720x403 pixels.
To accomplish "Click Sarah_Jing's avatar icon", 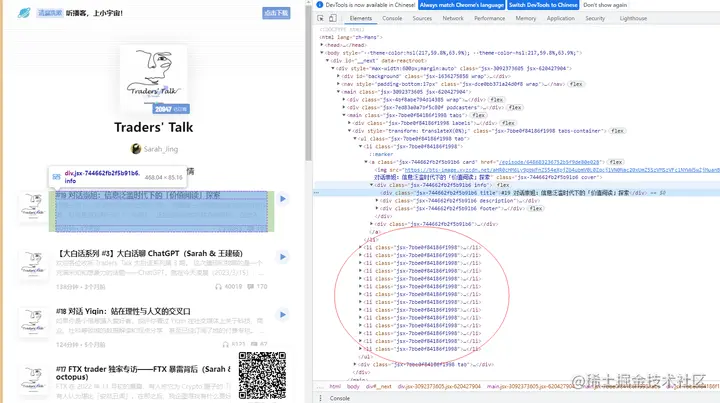I will (x=136, y=149).
